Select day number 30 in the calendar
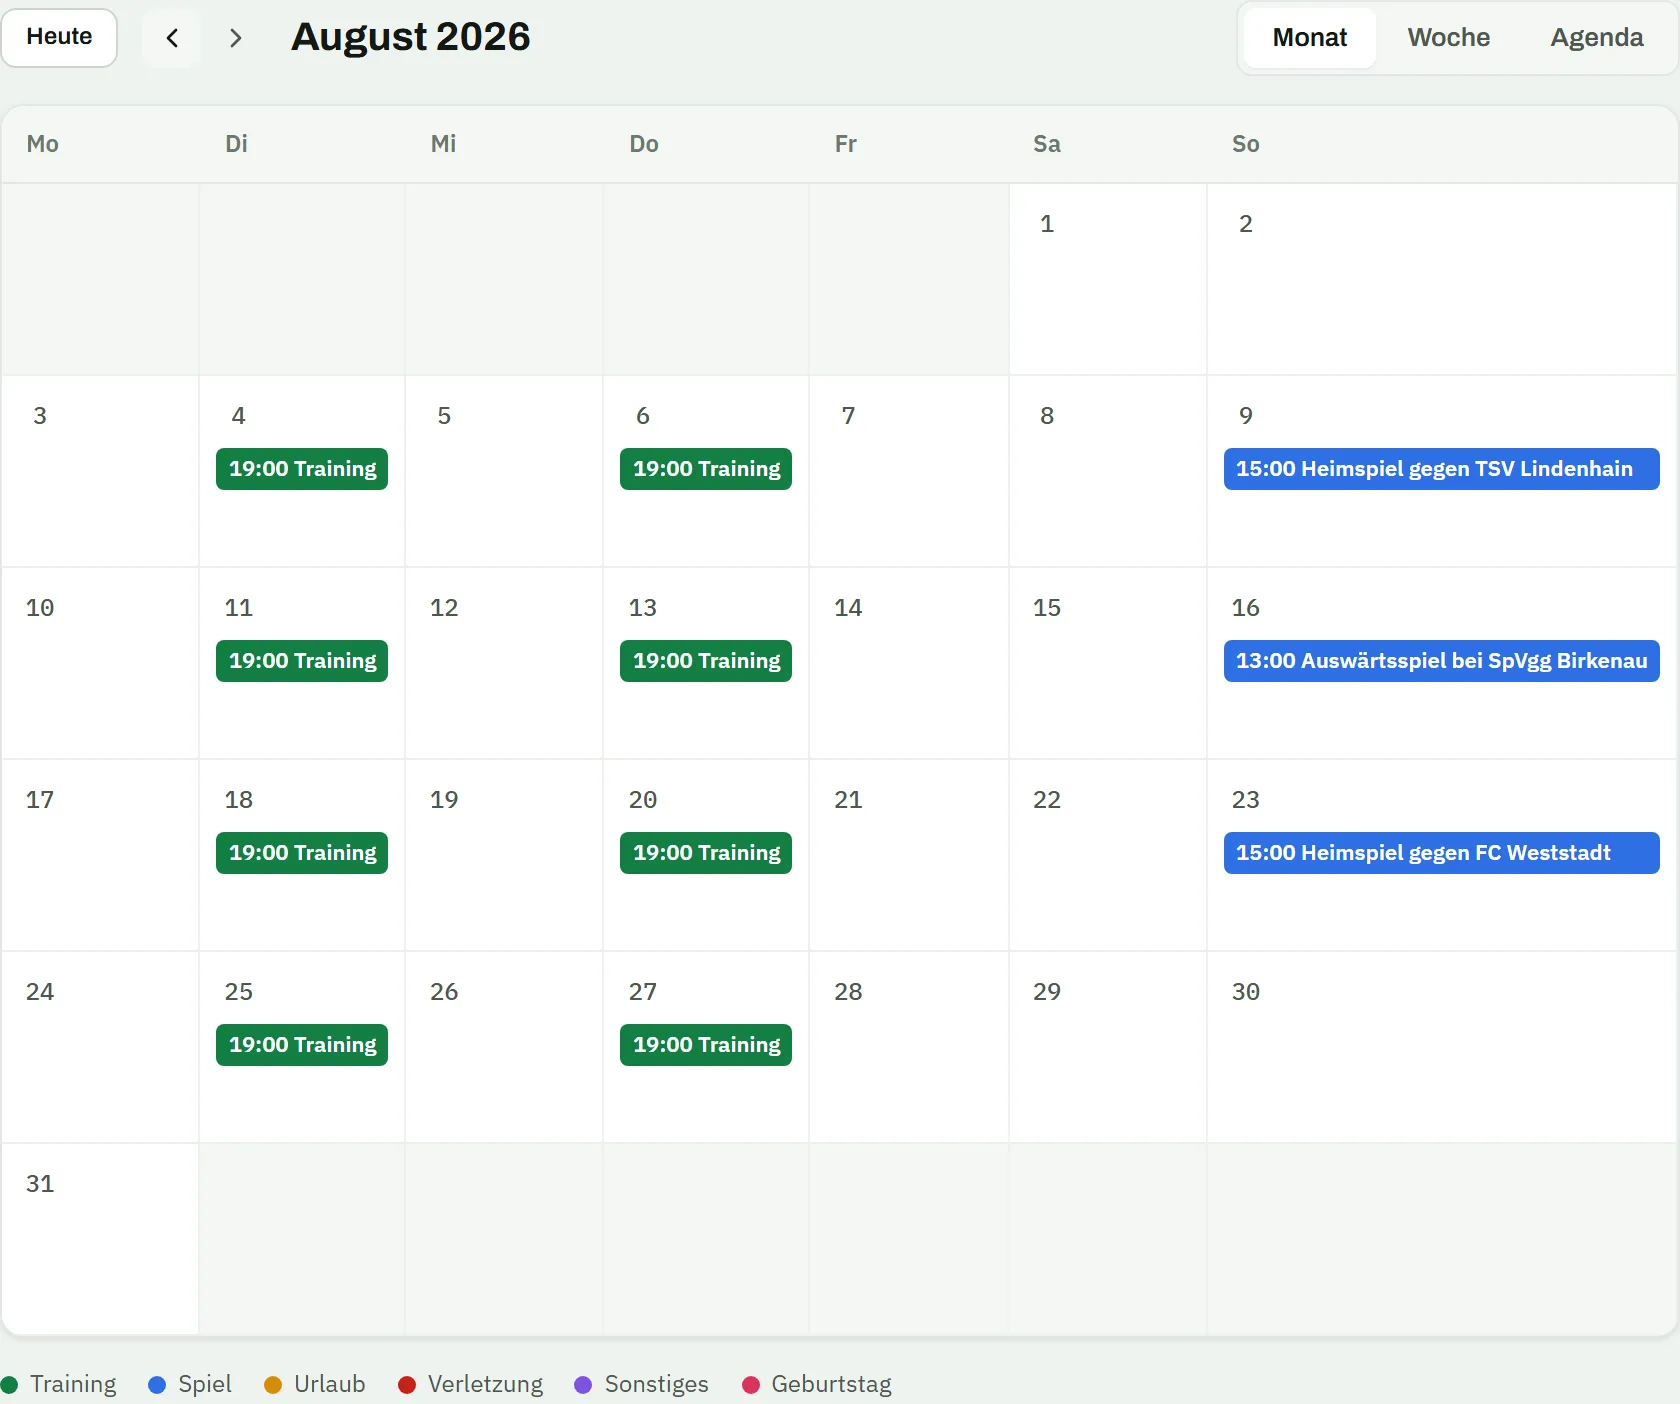Image resolution: width=1680 pixels, height=1404 pixels. [x=1246, y=992]
